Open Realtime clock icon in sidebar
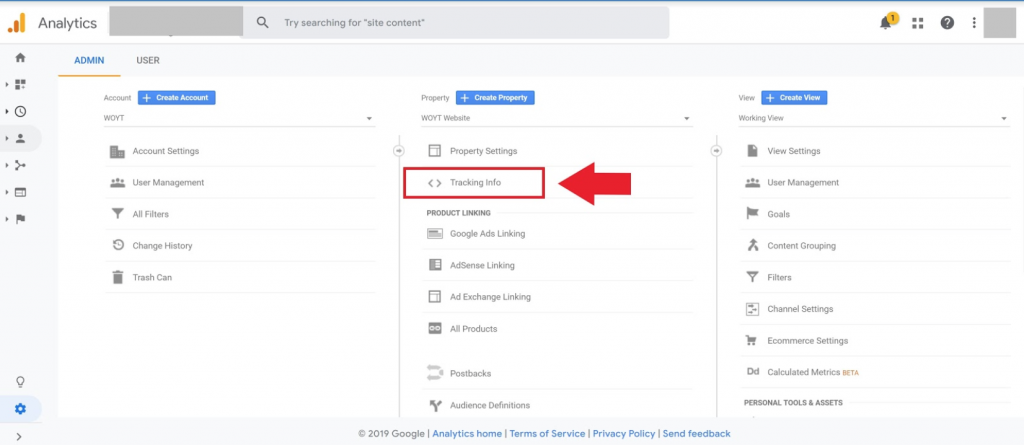The image size is (1024, 445). [x=20, y=111]
